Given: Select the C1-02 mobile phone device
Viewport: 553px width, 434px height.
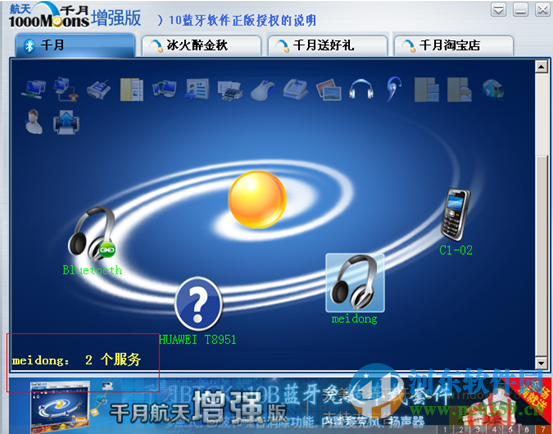Looking at the screenshot, I should pyautogui.click(x=456, y=215).
